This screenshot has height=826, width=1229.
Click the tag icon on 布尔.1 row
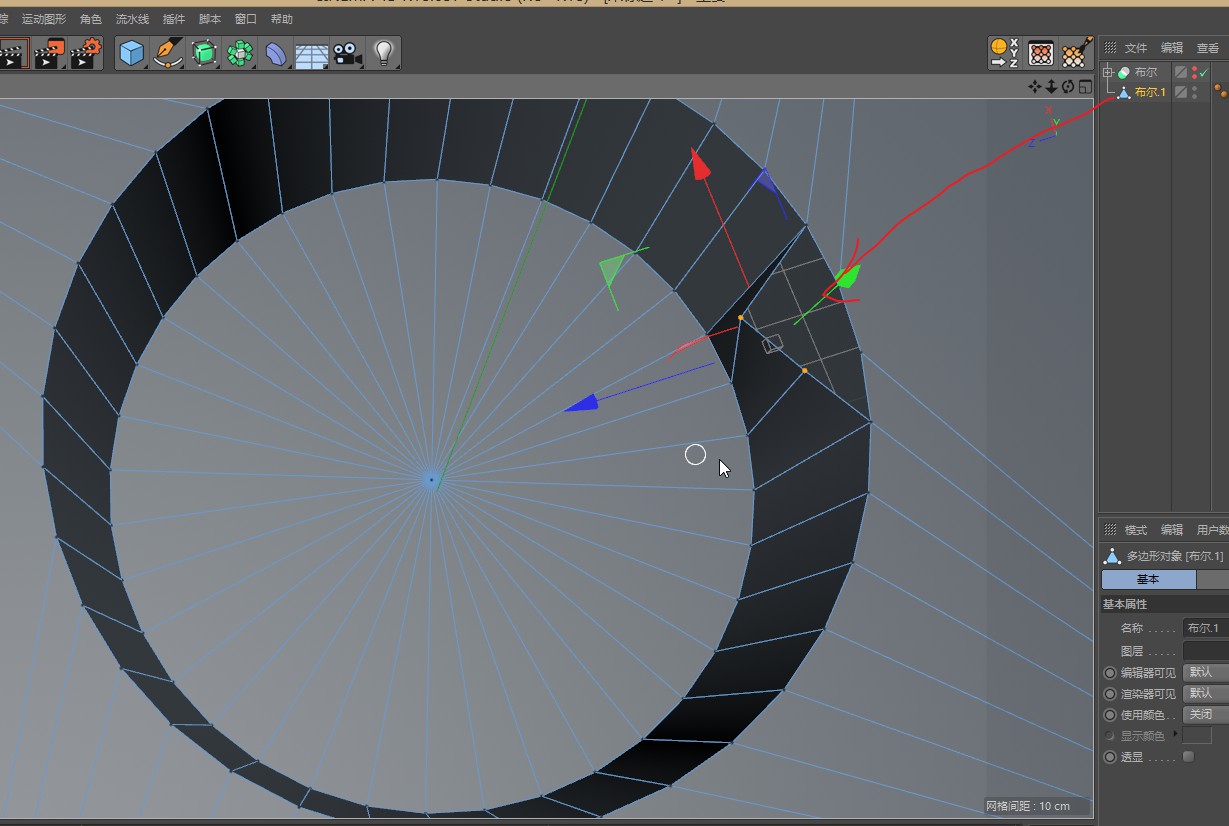(x=1221, y=91)
